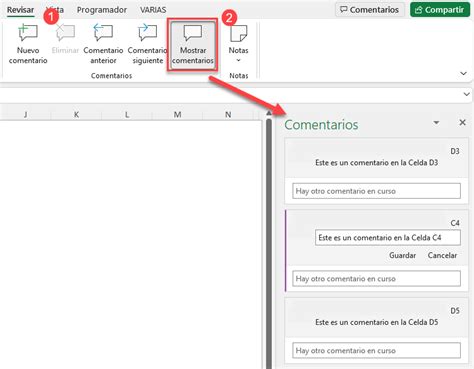Screen dimensions: 474x369
Task: Click the vertical scrollbar thumb
Action: tap(269, 243)
